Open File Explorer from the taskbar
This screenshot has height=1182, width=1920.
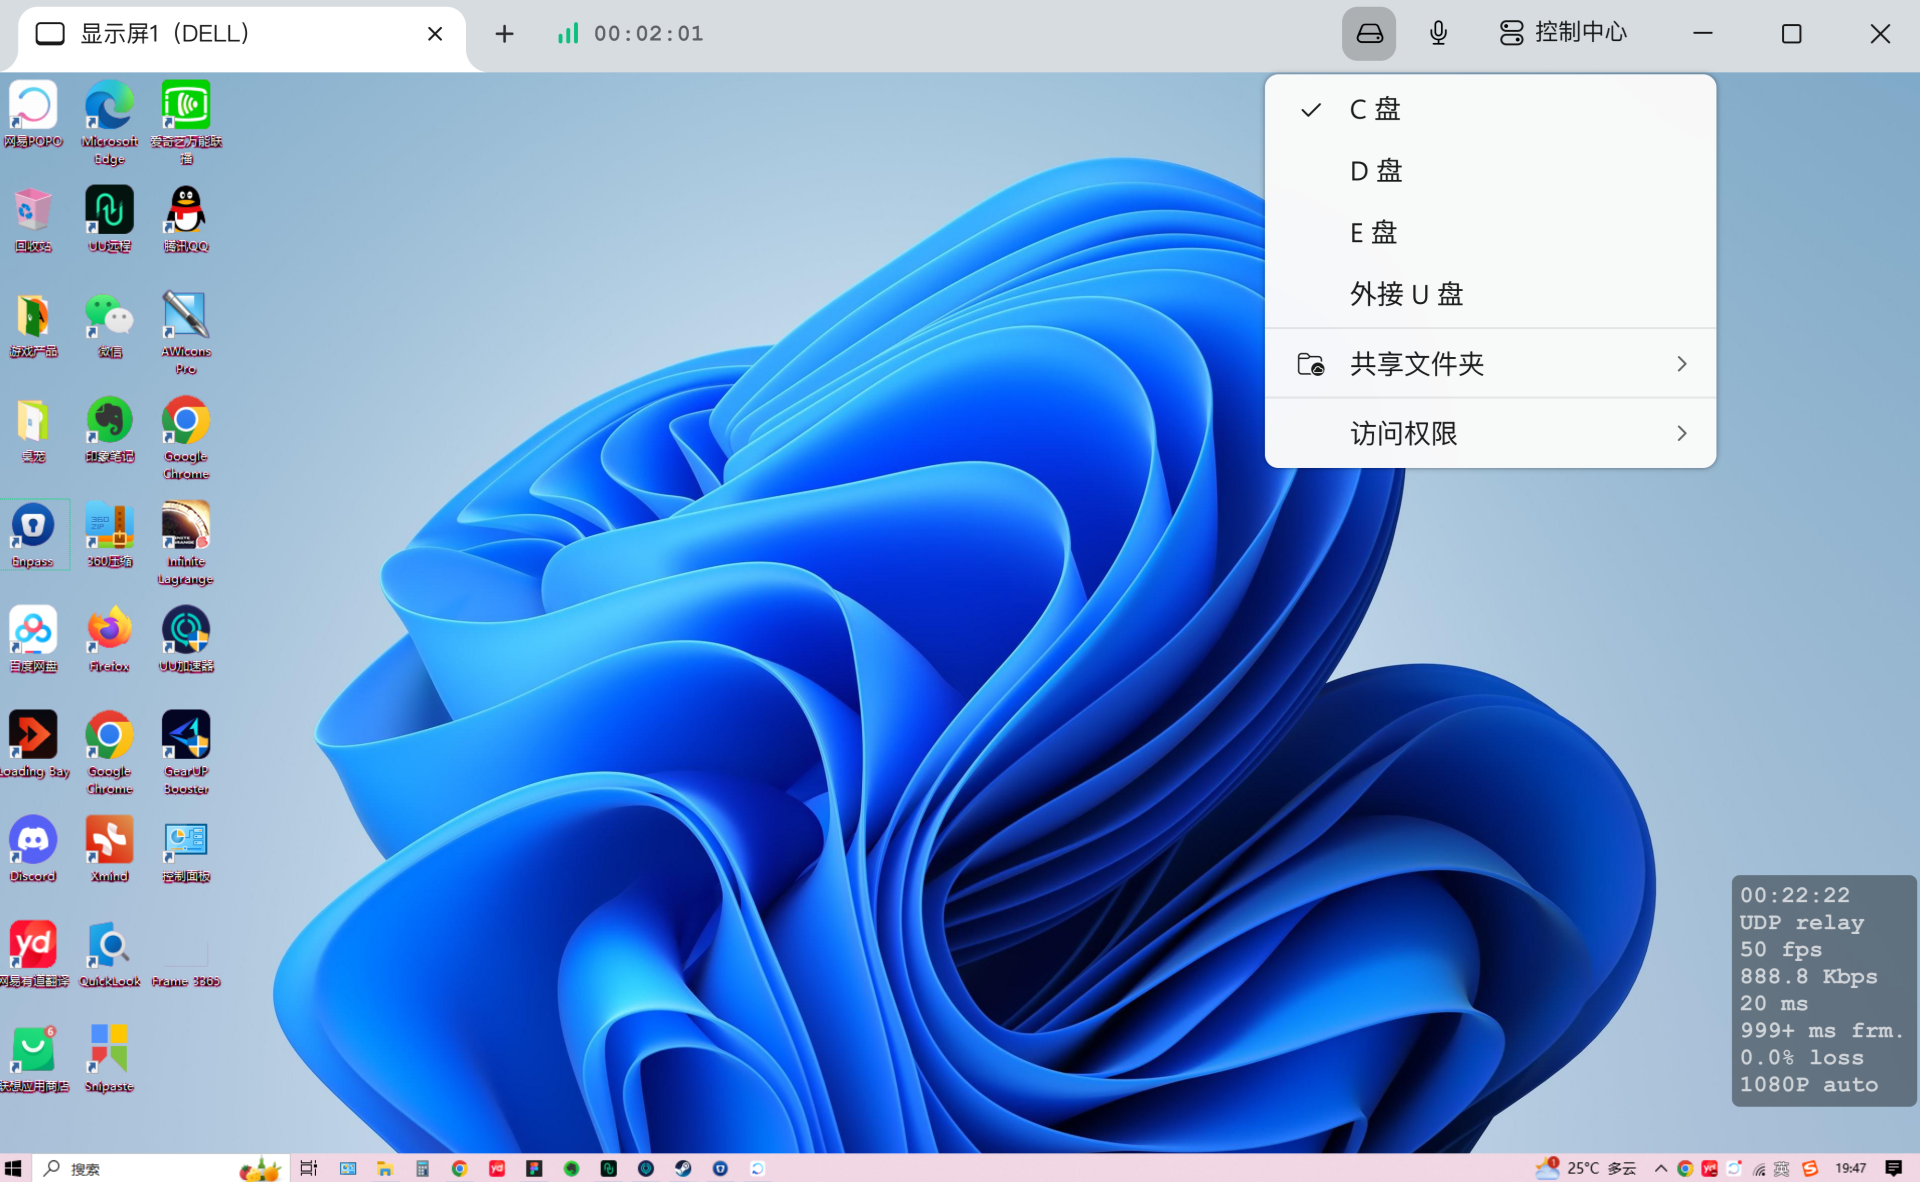pos(384,1168)
